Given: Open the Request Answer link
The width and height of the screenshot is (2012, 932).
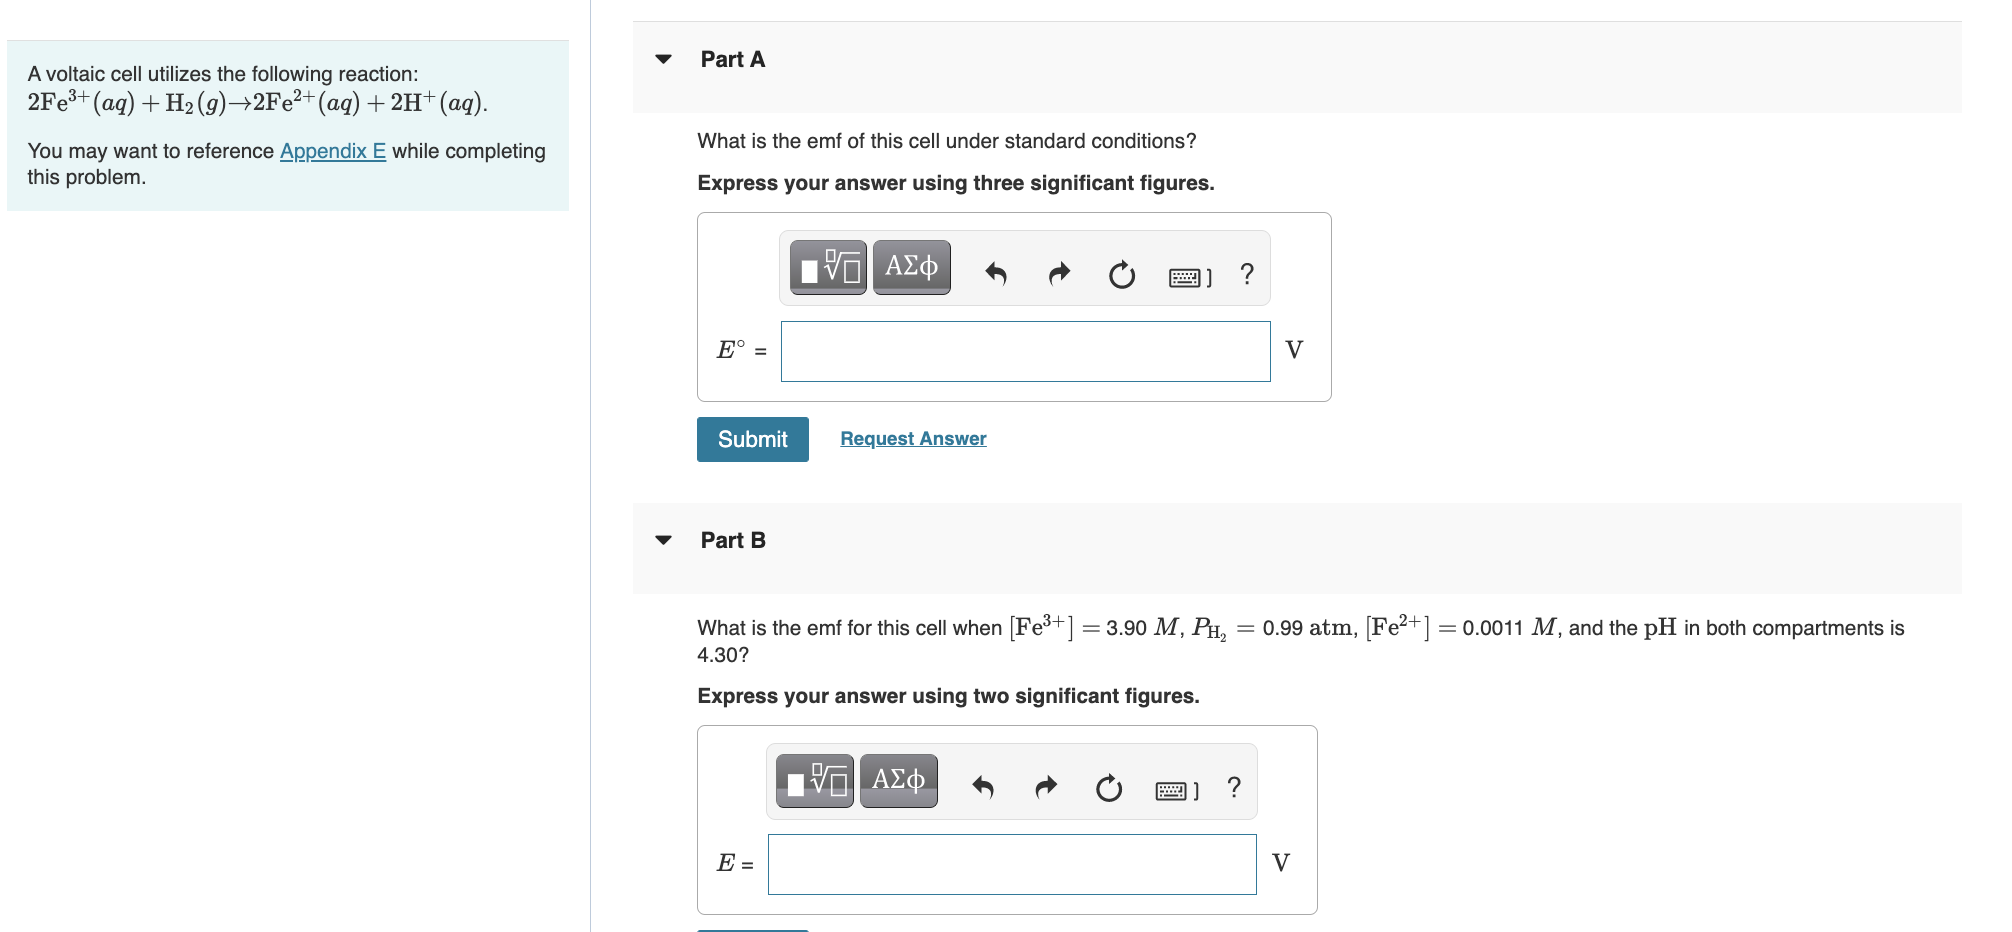Looking at the screenshot, I should (913, 439).
